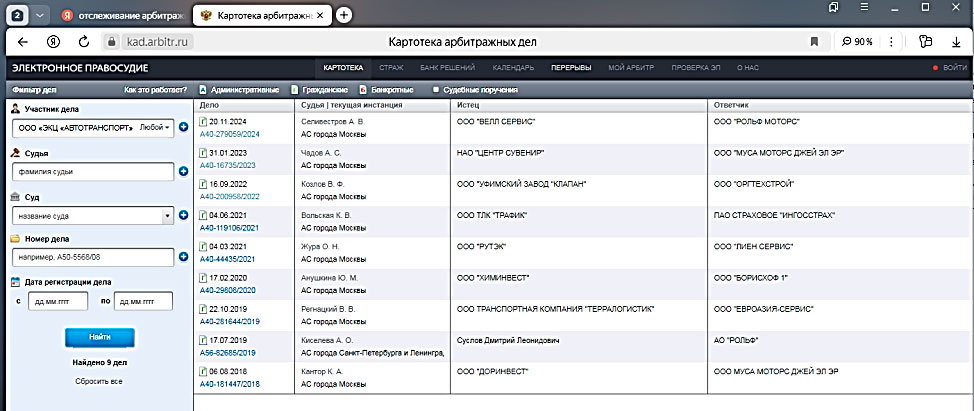Screen dimensions: 974x411
Task: Go back using the browser back arrow
Action: coord(23,42)
